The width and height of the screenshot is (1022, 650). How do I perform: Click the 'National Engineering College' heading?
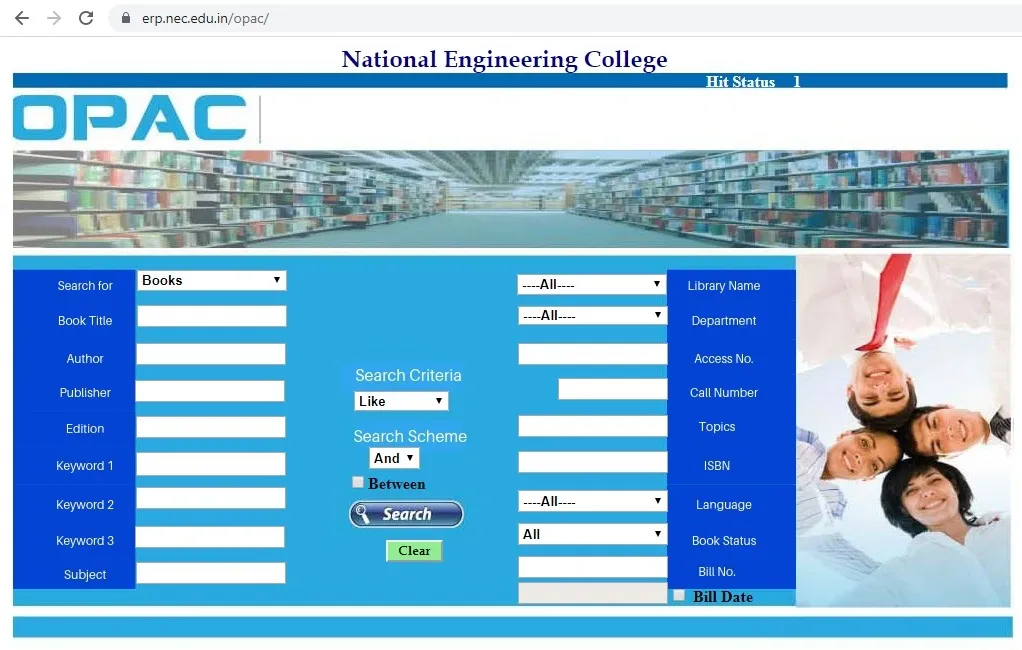504,59
